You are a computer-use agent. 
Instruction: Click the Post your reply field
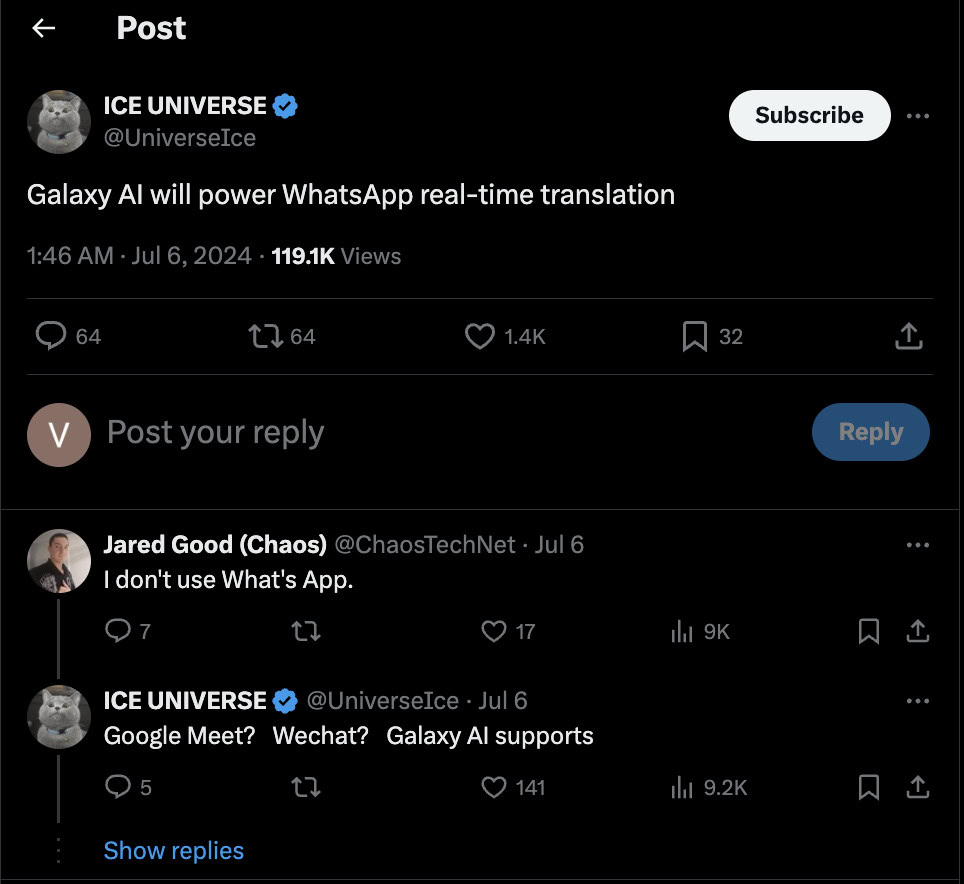point(400,432)
